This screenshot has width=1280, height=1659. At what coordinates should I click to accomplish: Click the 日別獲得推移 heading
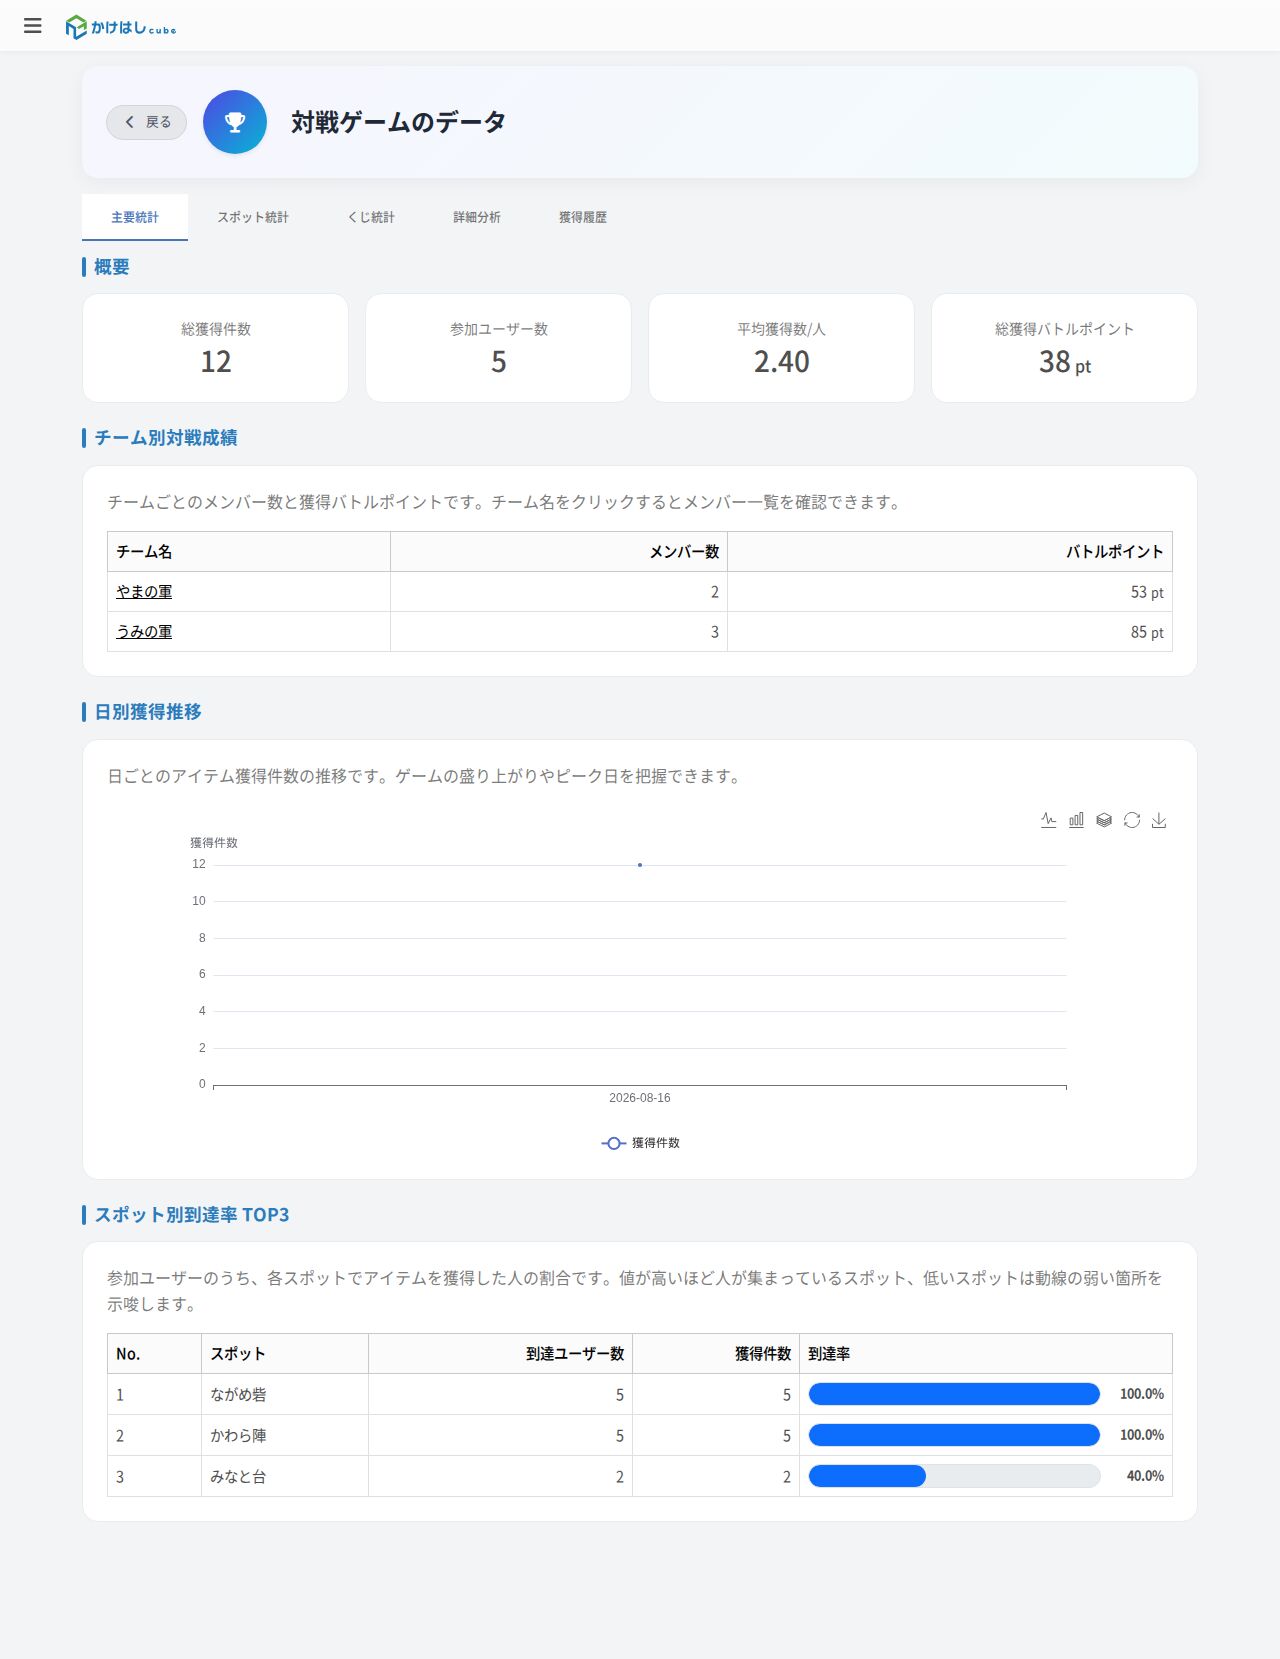(x=148, y=712)
